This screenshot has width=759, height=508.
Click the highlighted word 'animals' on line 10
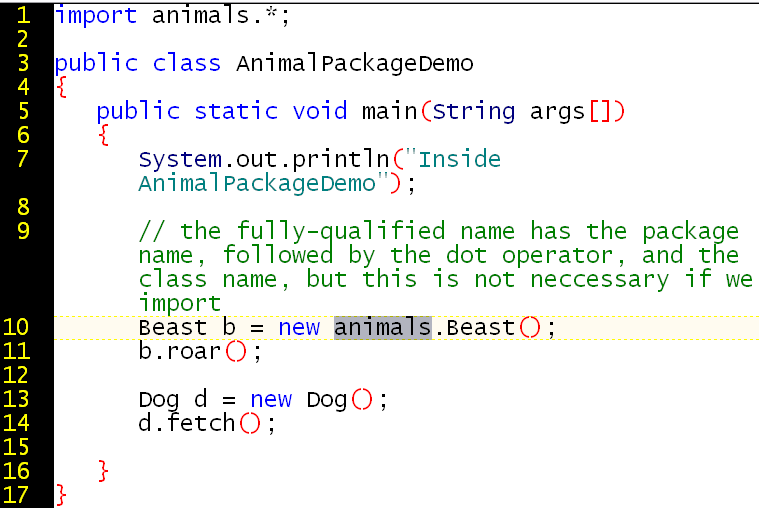pyautogui.click(x=382, y=327)
